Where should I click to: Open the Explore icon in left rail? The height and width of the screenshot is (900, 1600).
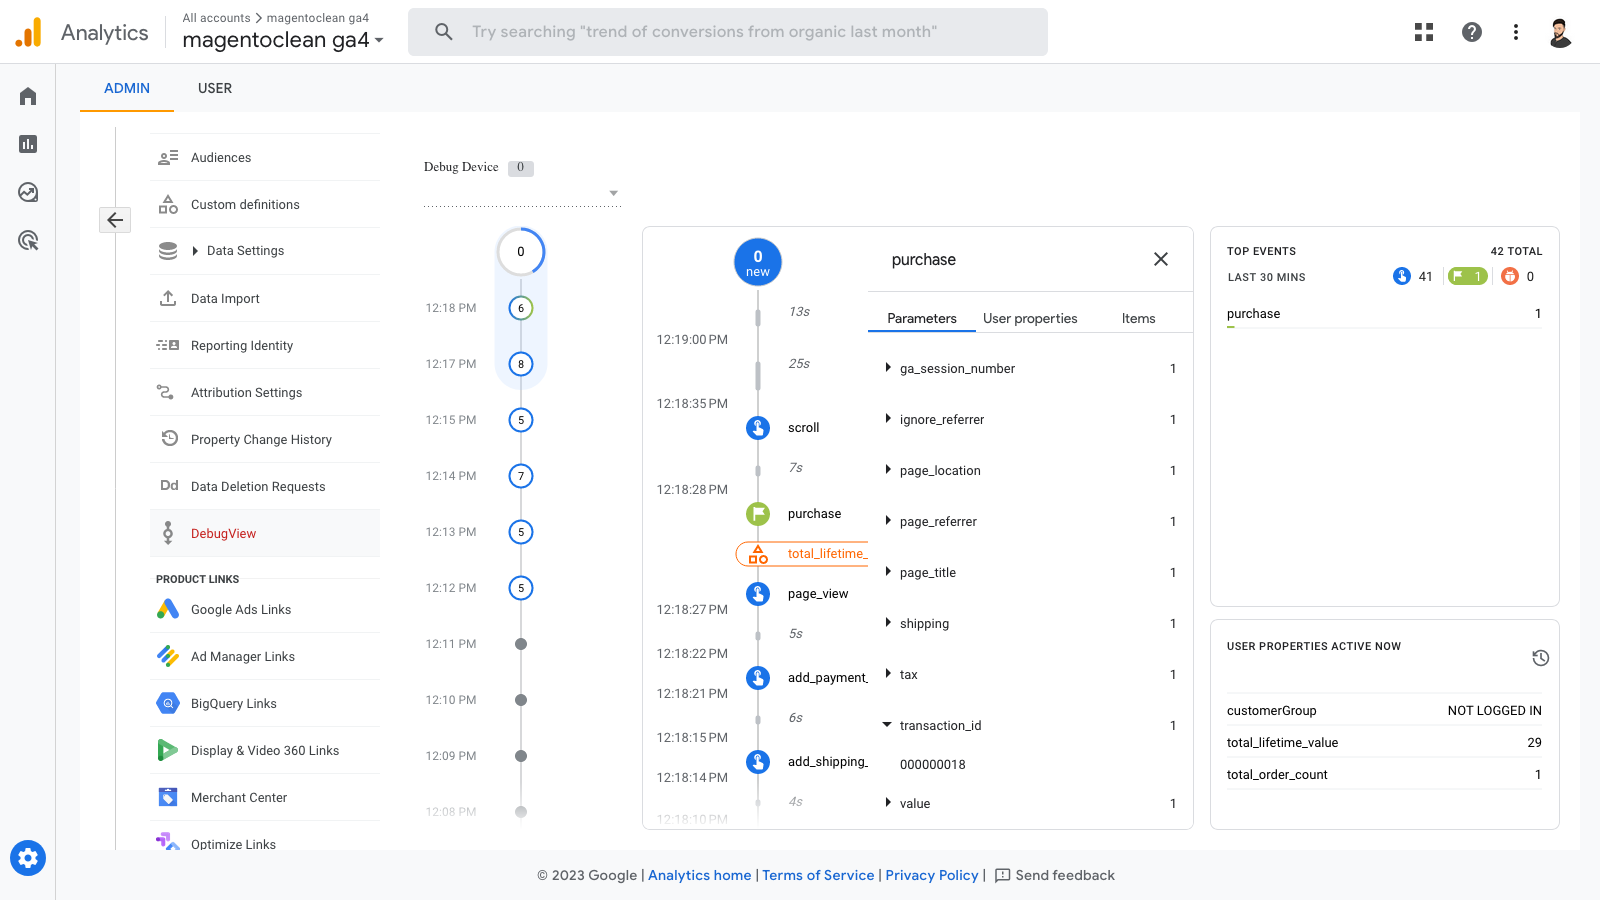(28, 192)
